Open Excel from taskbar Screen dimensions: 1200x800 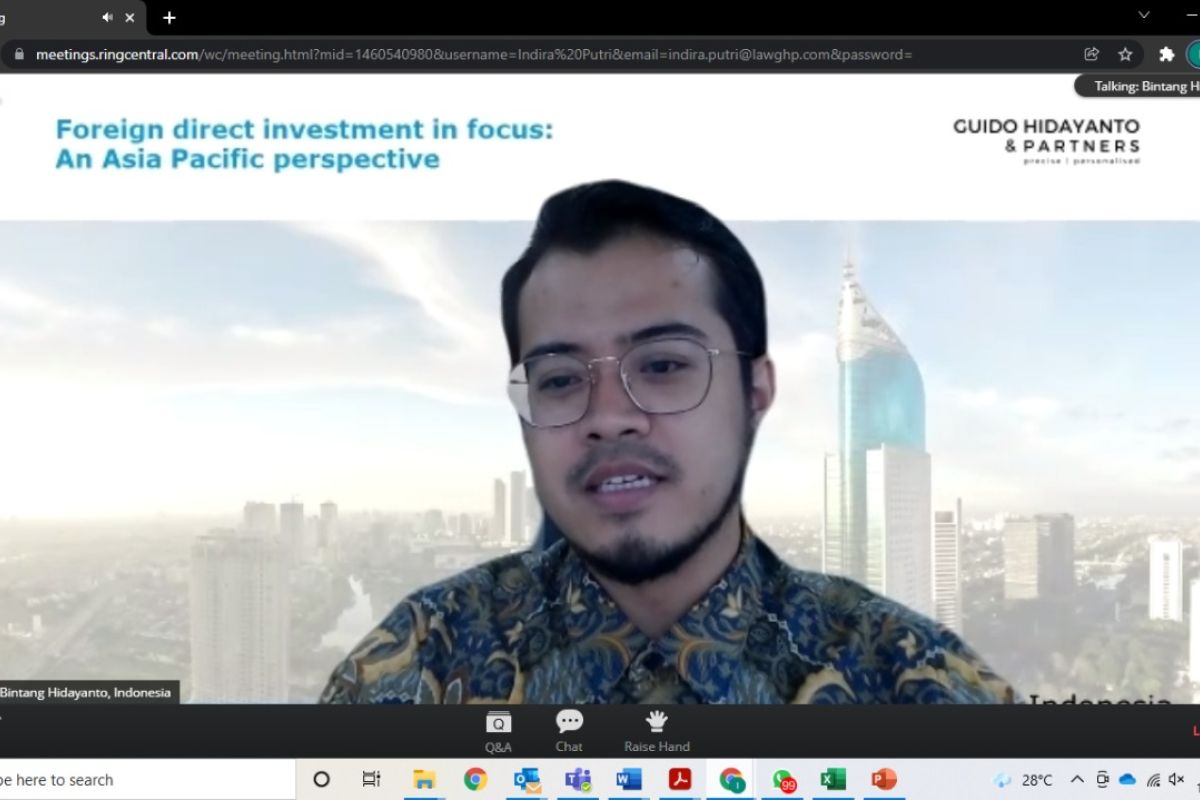pyautogui.click(x=833, y=779)
